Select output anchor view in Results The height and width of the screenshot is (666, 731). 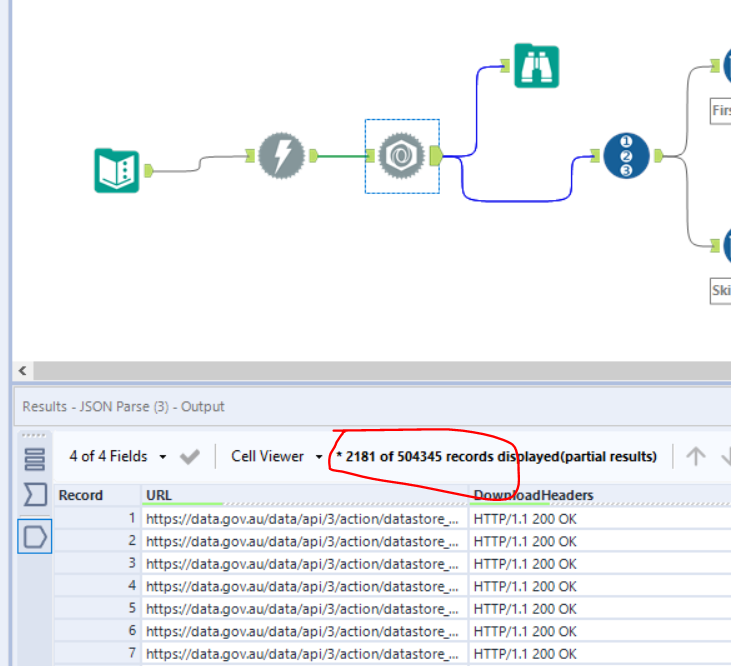point(34,537)
